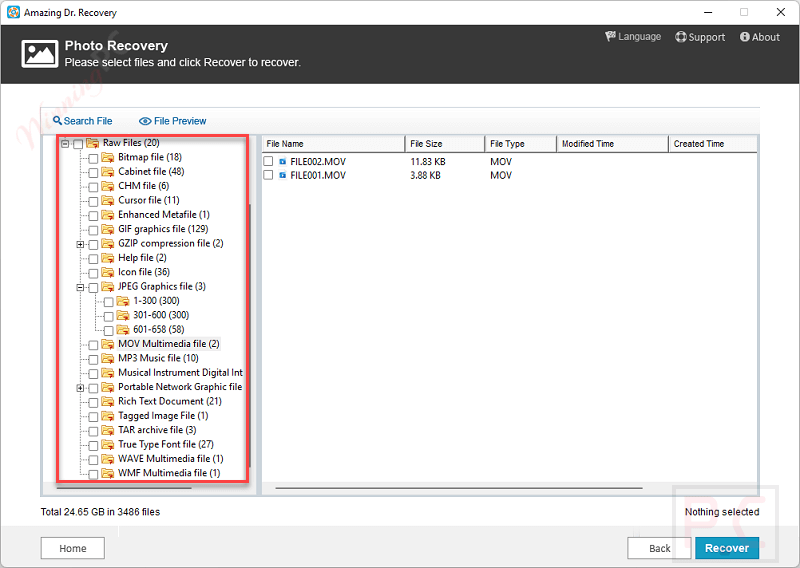
Task: Check the FILE002.MOV checkbox
Action: (268, 161)
